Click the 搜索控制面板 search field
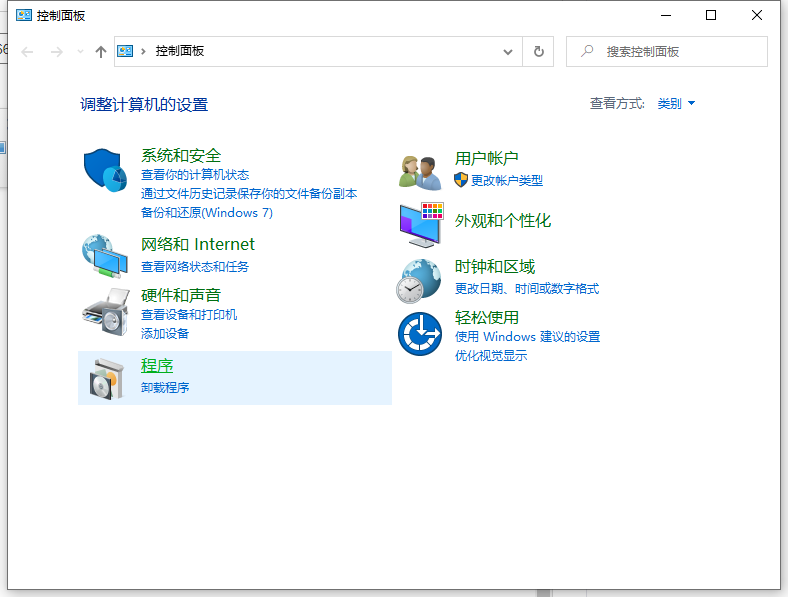Screen dimensions: 788x597 [666, 51]
